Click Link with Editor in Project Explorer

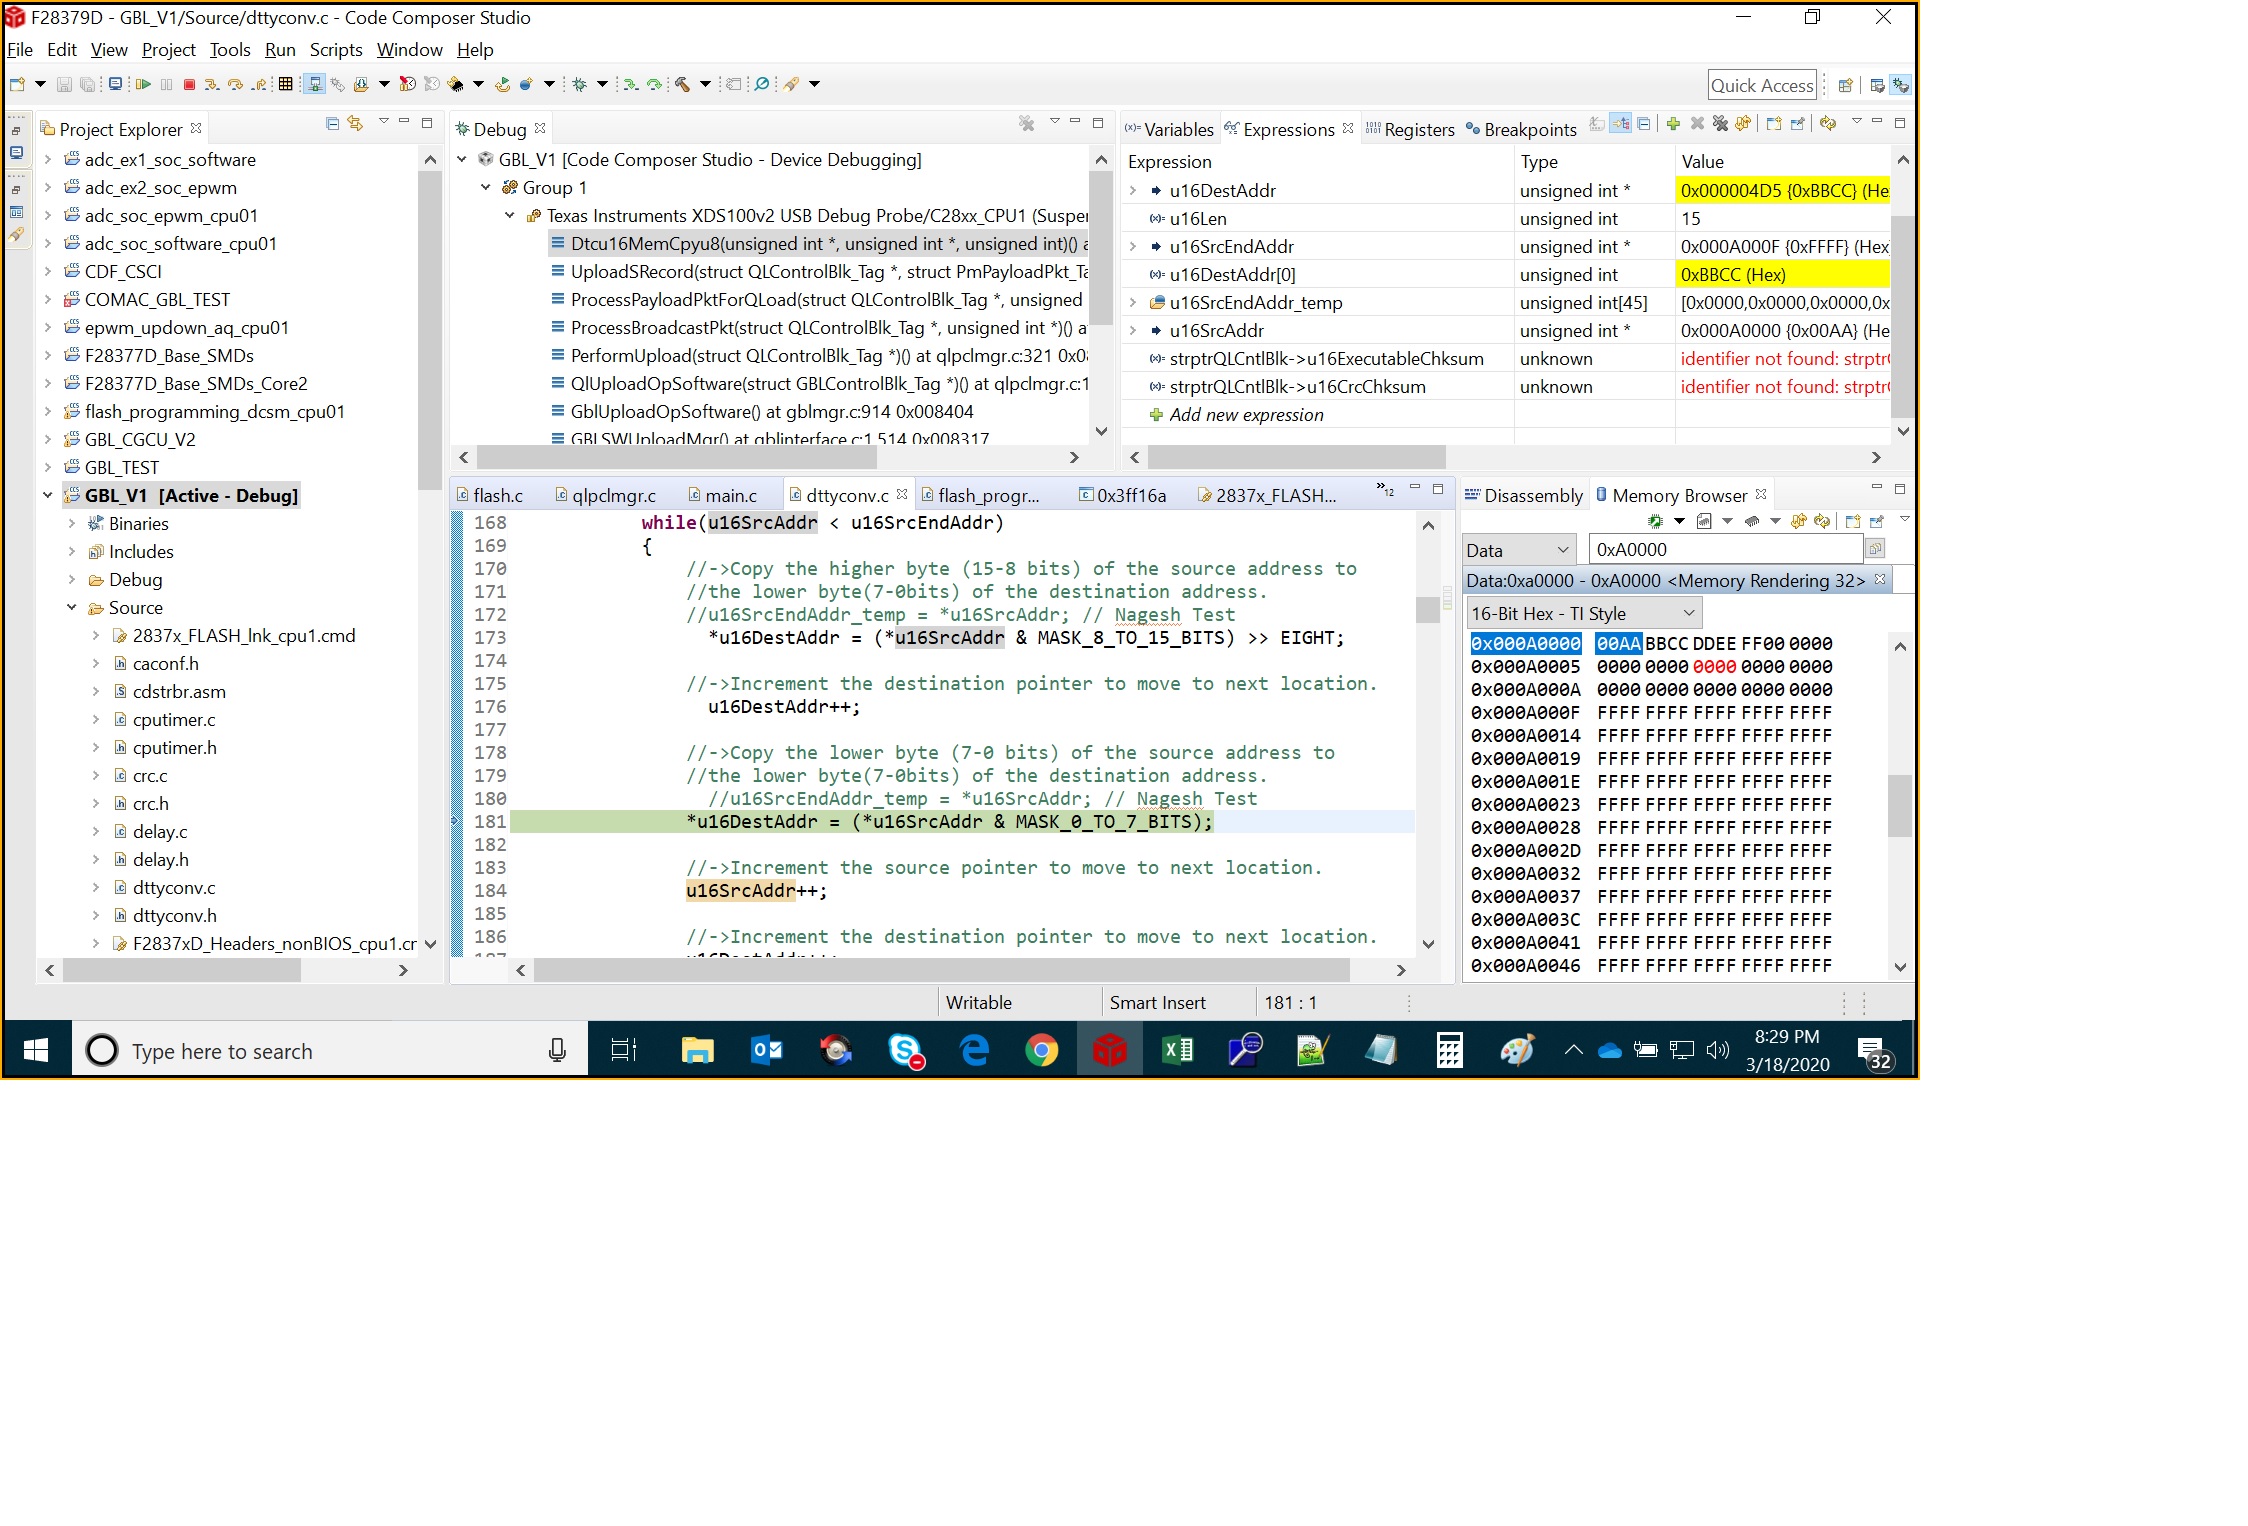coord(355,123)
